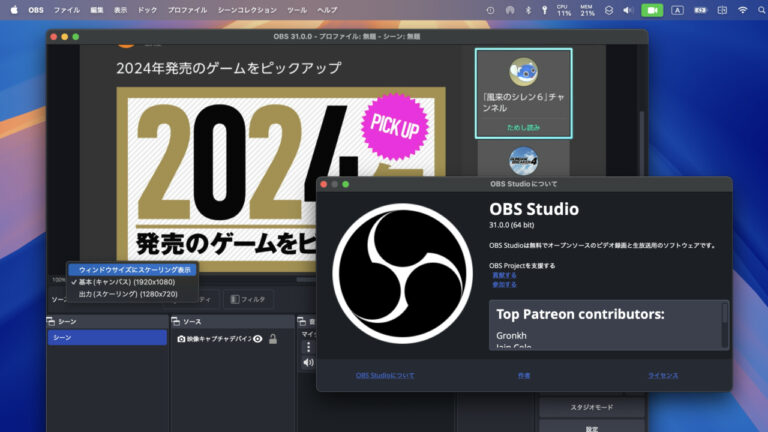Viewport: 768px width, 432px height.
Task: Open the Wi-Fi menu in the menu bar
Action: (x=743, y=10)
